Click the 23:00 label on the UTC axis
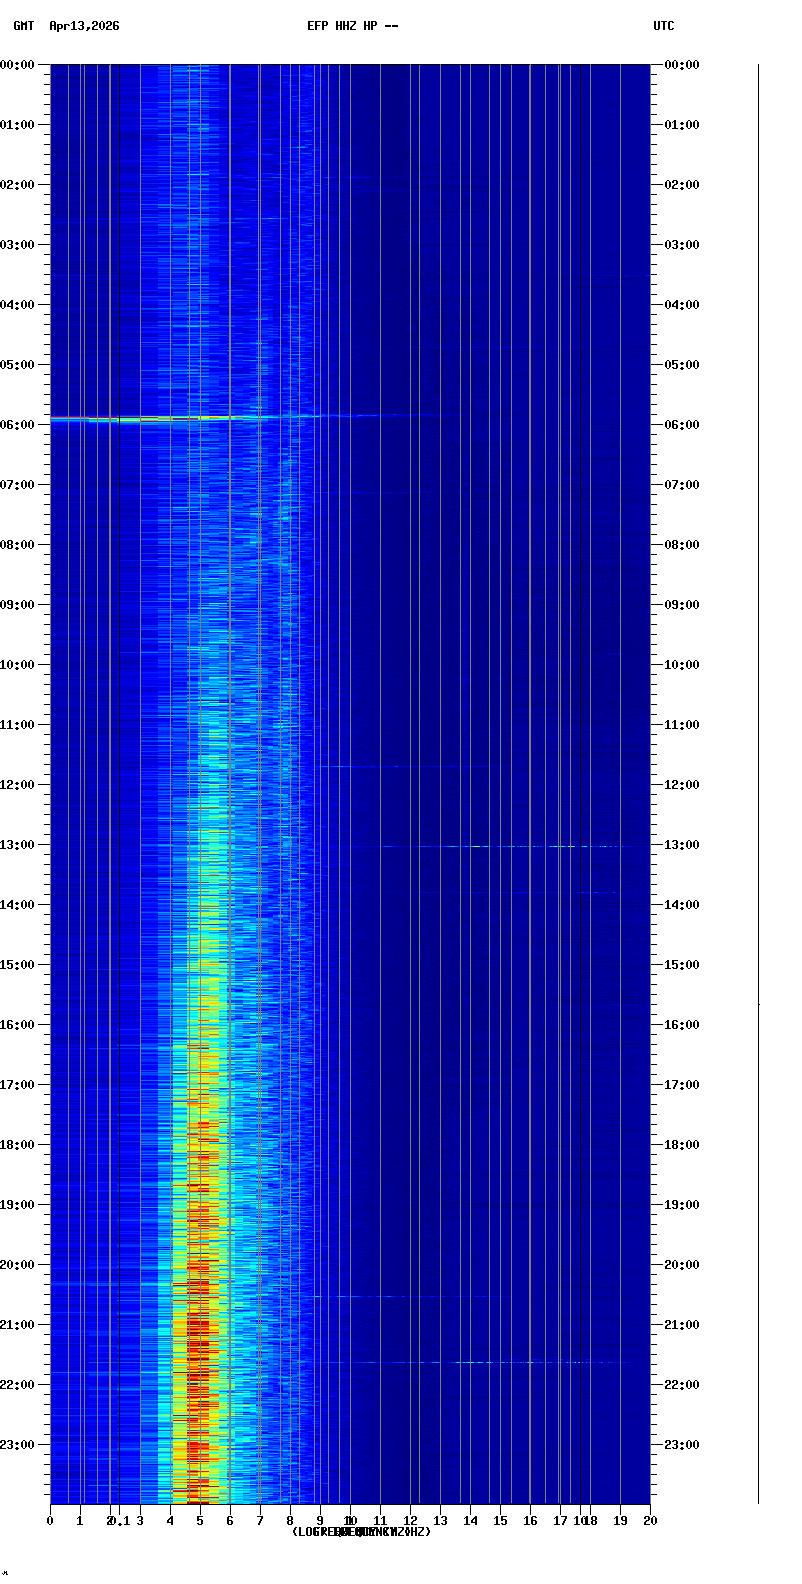The image size is (802, 1584). 681,1445
